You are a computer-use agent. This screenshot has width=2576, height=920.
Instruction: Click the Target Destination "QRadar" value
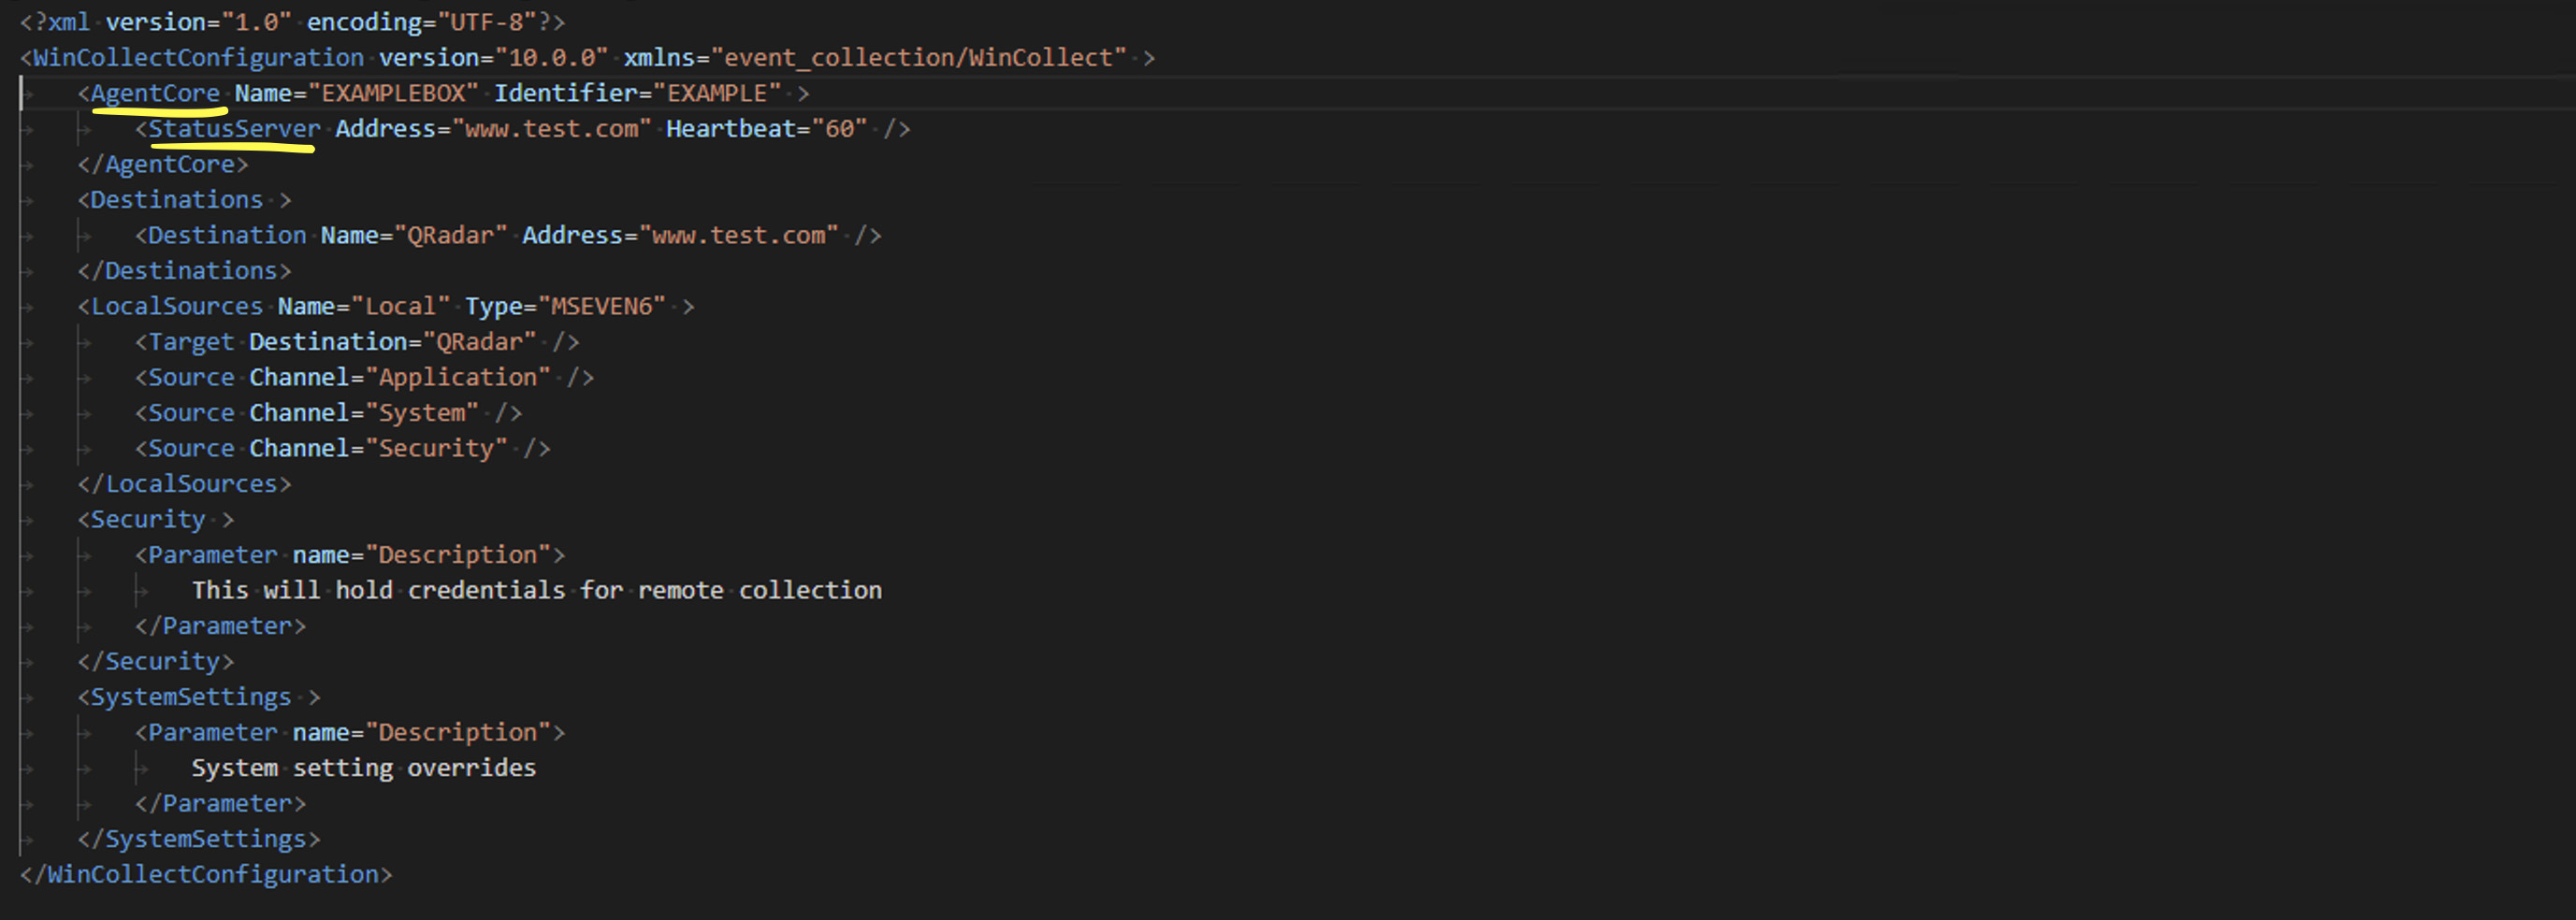pyautogui.click(x=479, y=342)
